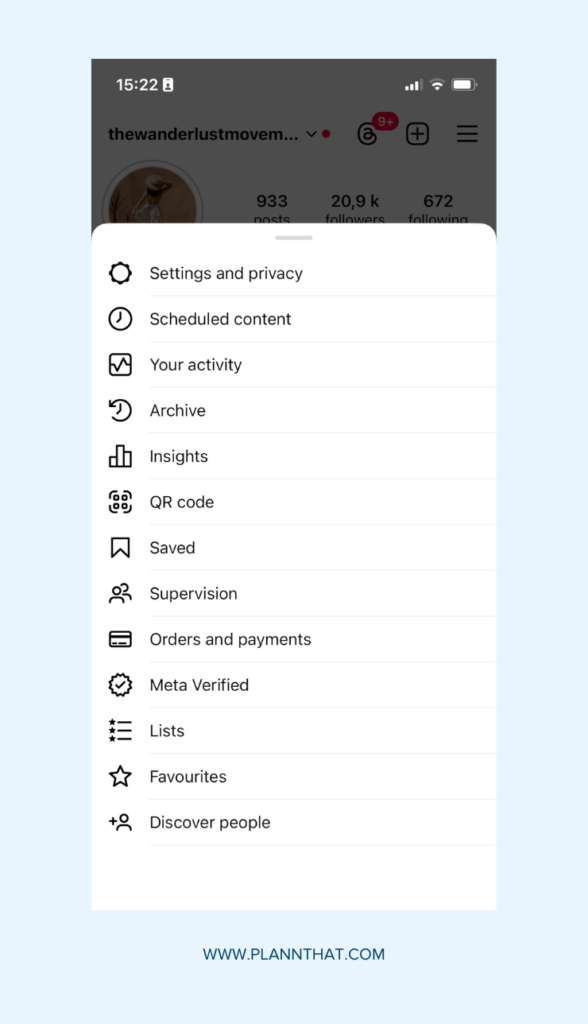
Task: Select the Supervision people icon
Action: 120,593
